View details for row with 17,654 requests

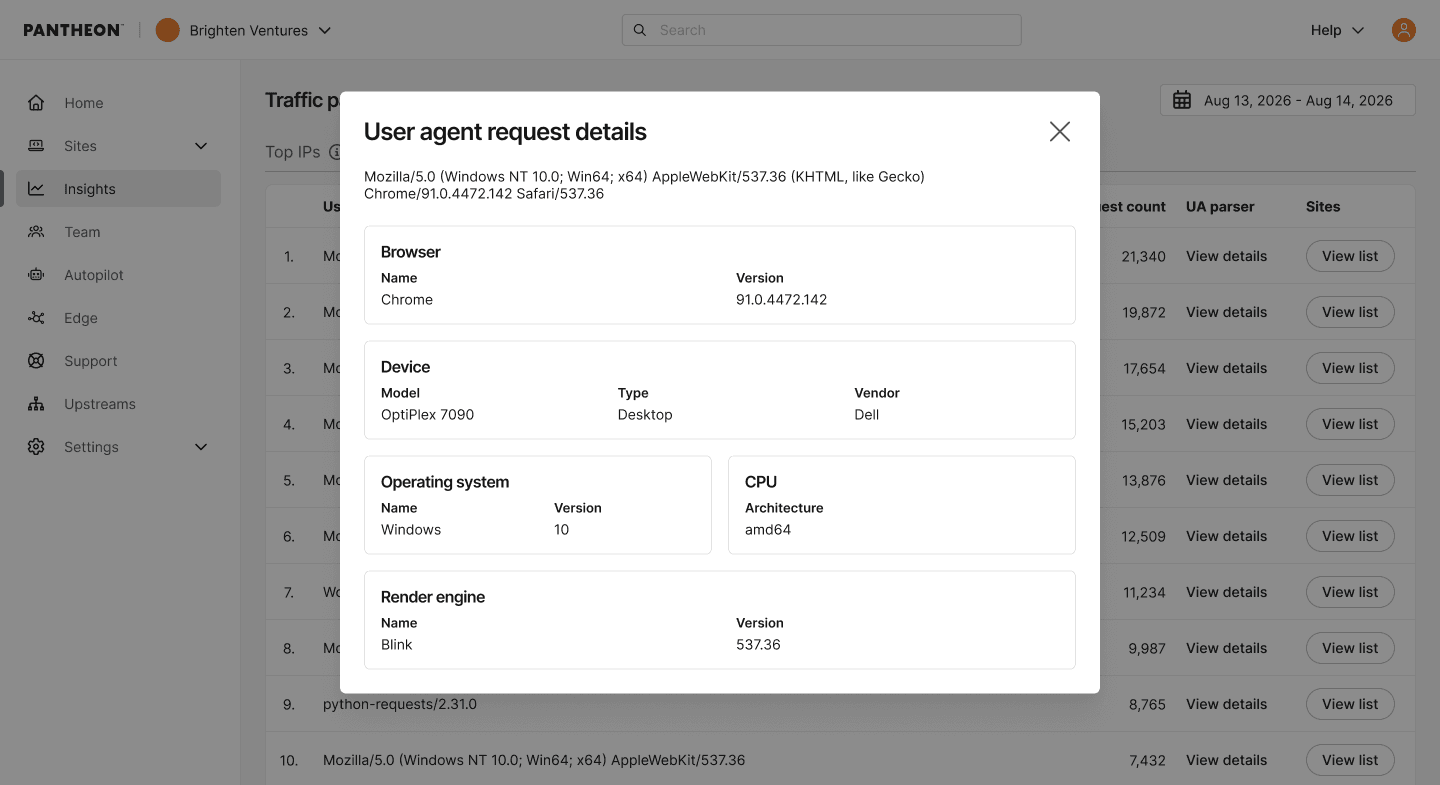1226,368
